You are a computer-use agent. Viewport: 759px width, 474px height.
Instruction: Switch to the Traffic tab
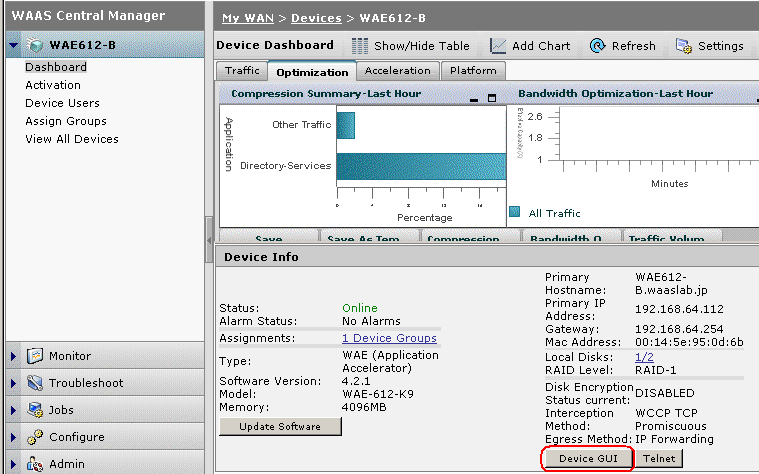click(242, 71)
